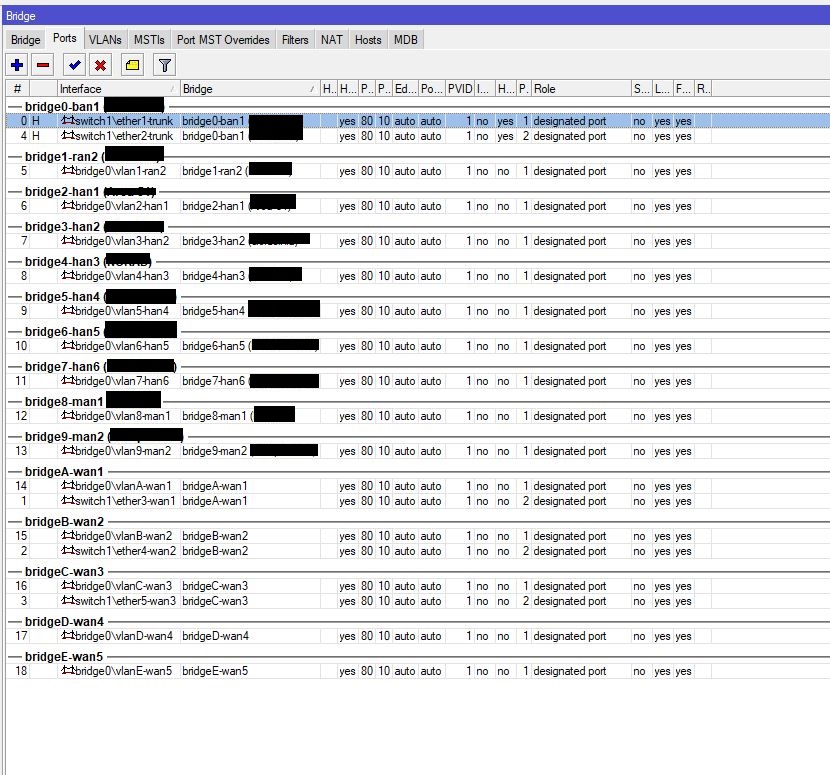The width and height of the screenshot is (830, 775).
Task: Click port icon of bridge0\vlan6-han5
Action: tap(68, 345)
